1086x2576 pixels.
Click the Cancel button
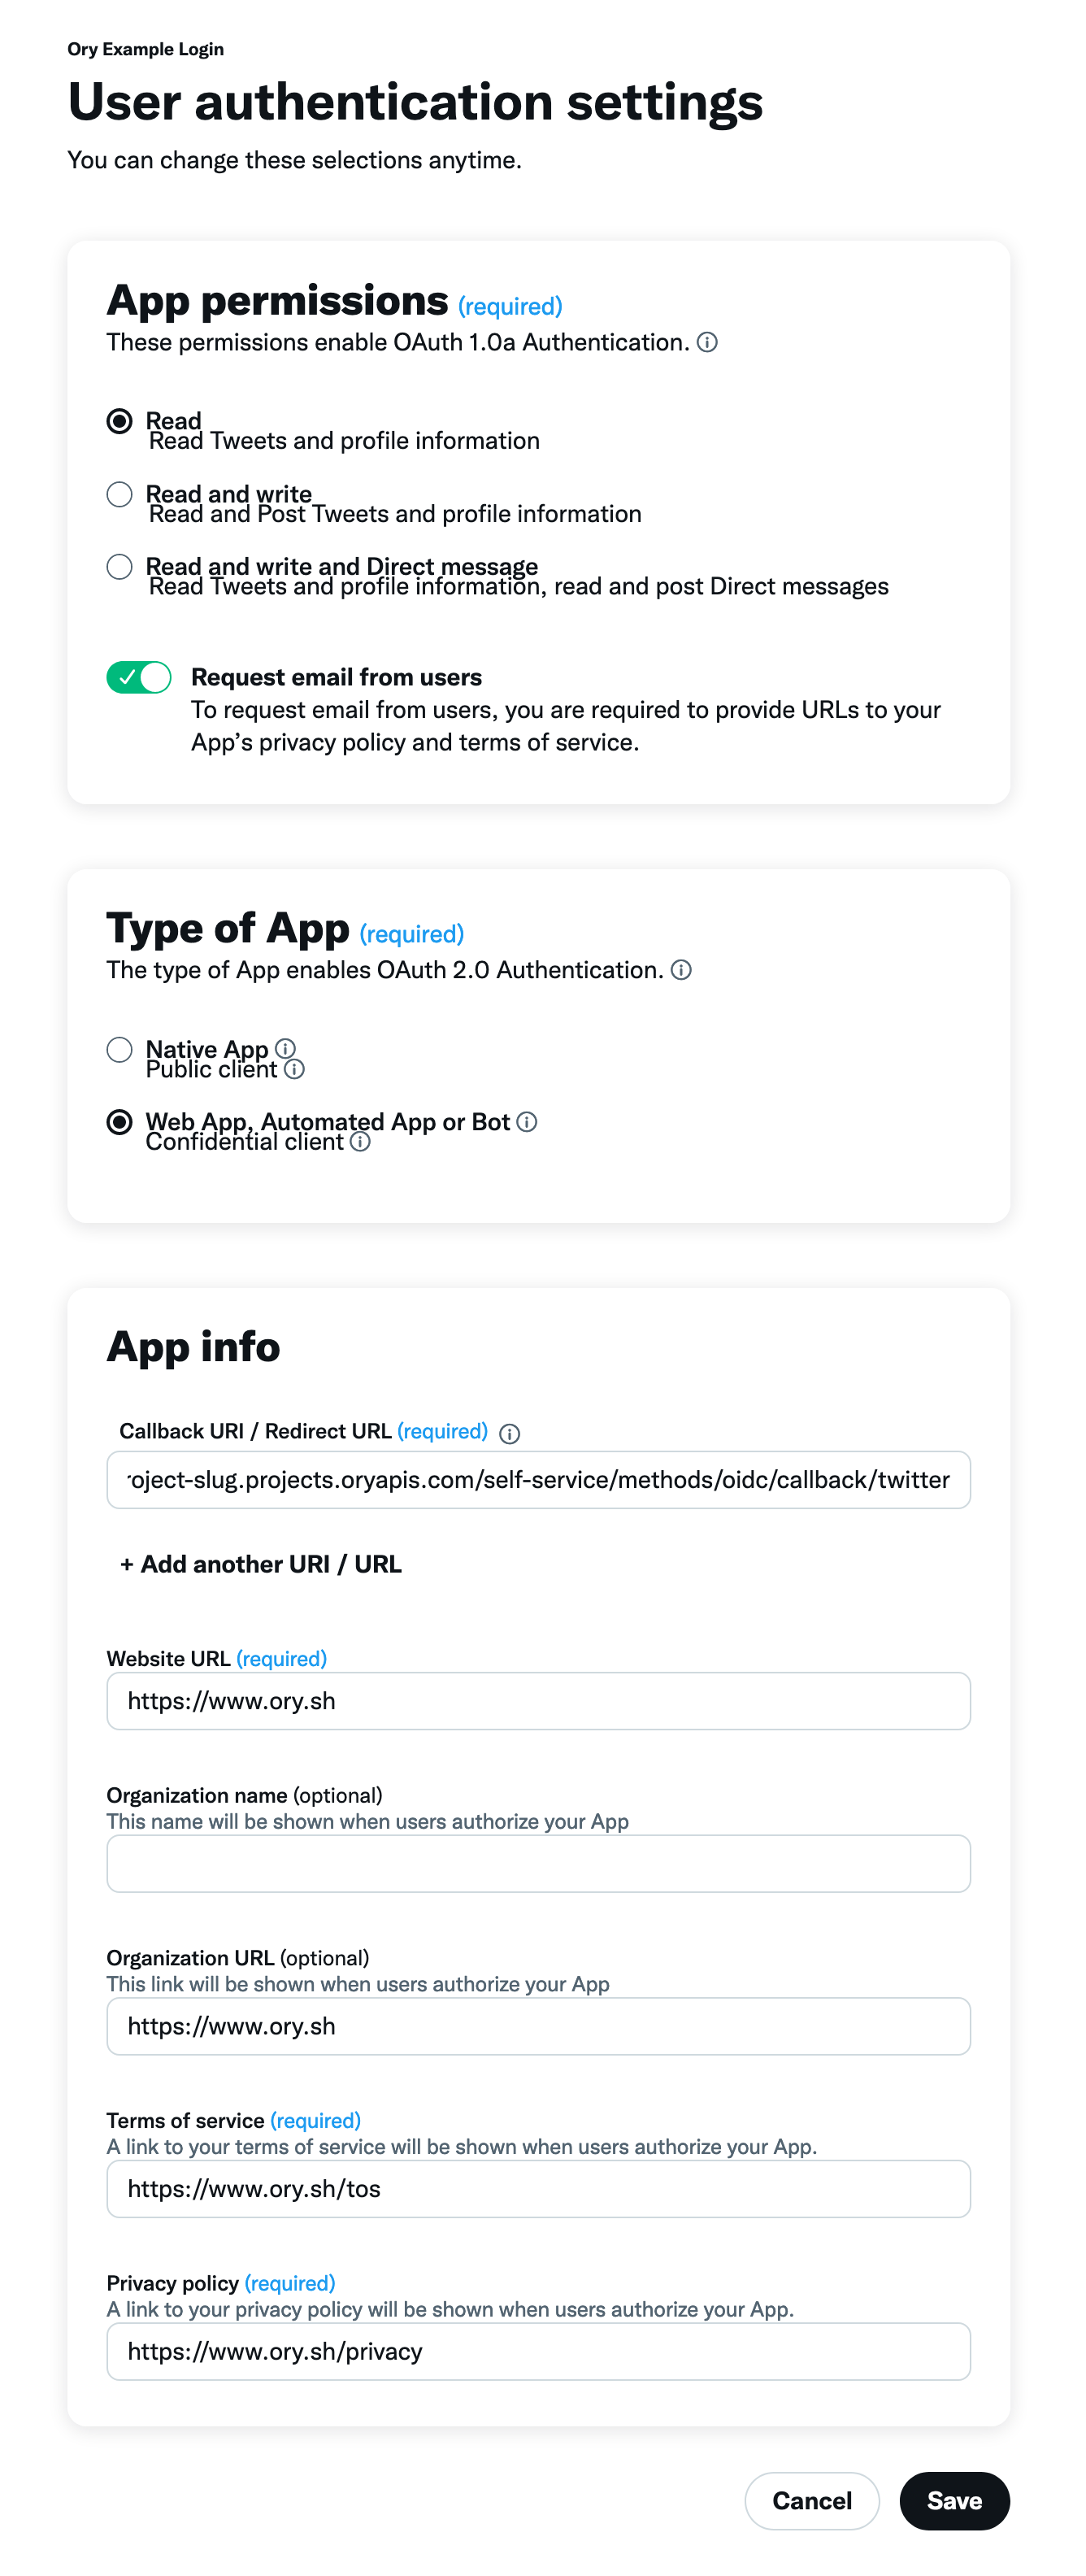pos(811,2501)
